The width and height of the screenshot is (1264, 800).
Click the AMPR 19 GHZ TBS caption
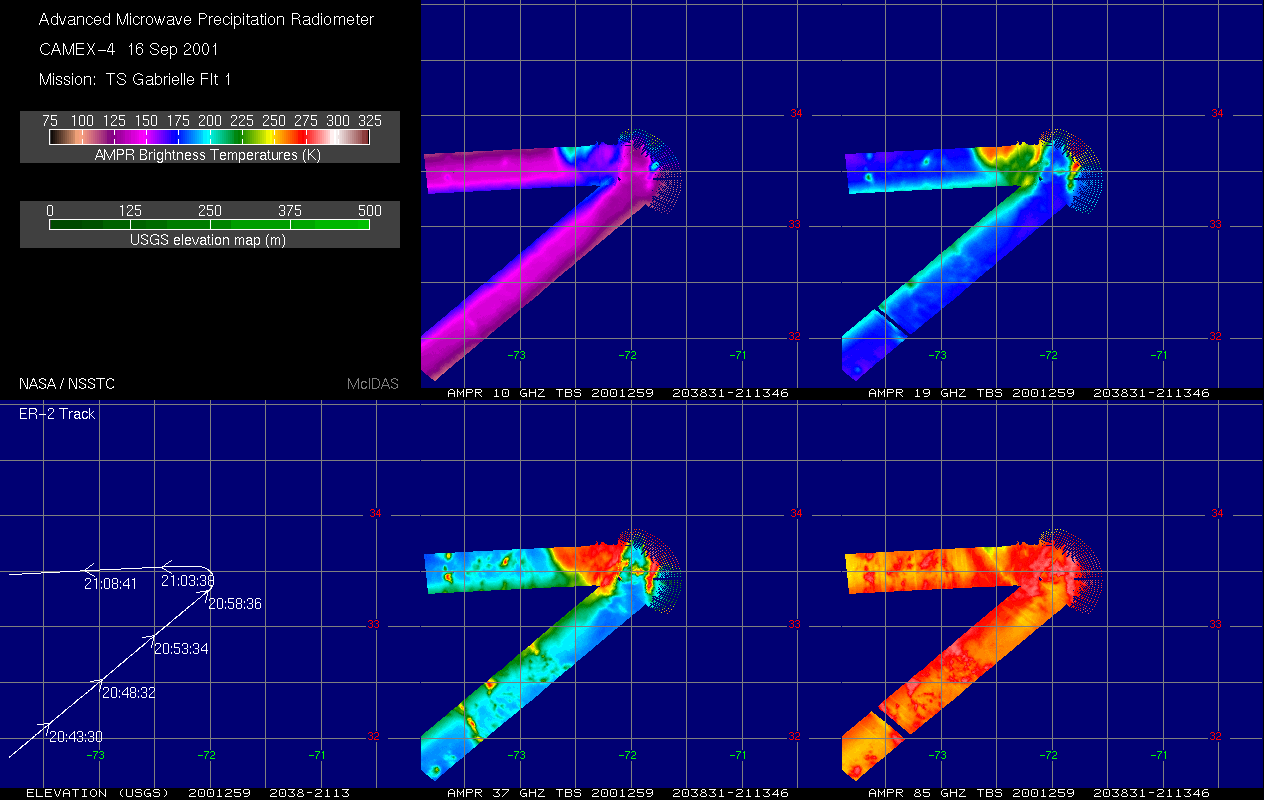click(x=1038, y=393)
